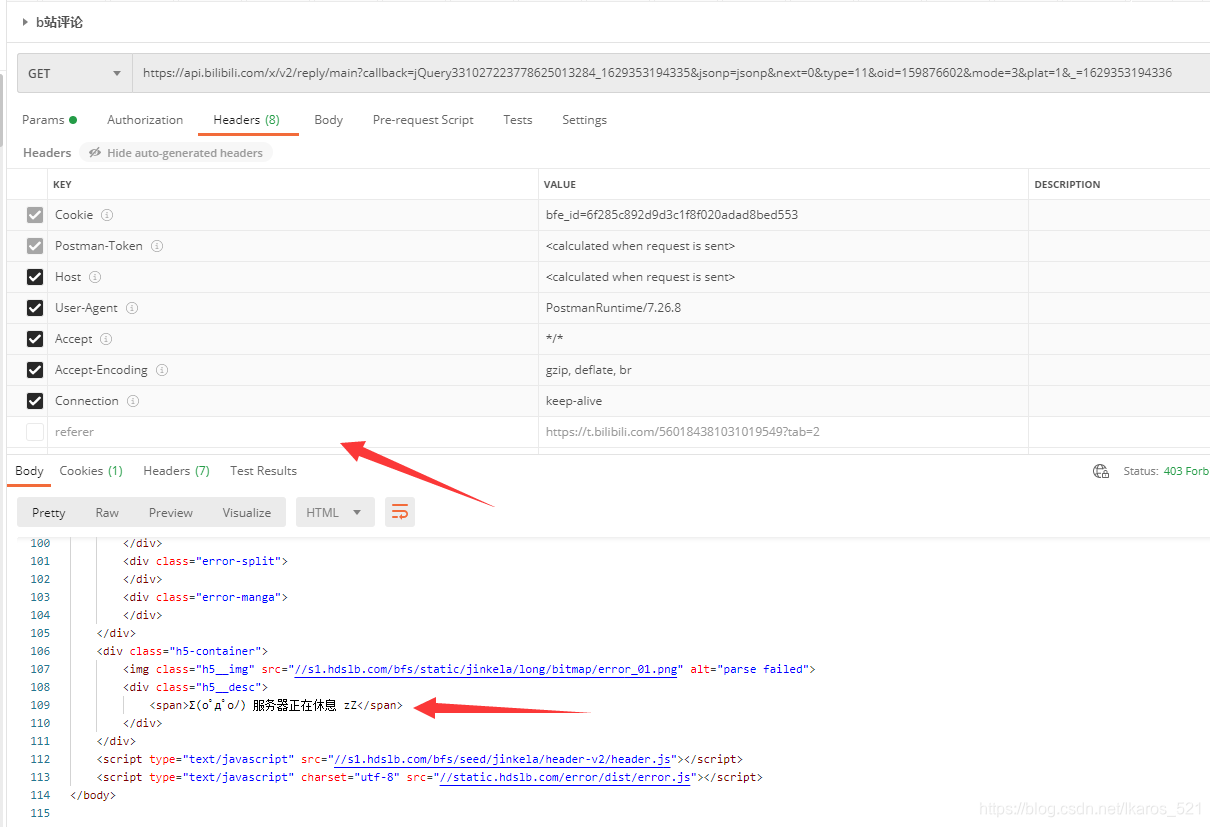1210x827 pixels.
Task: Click info icon next to Host
Action: point(95,277)
